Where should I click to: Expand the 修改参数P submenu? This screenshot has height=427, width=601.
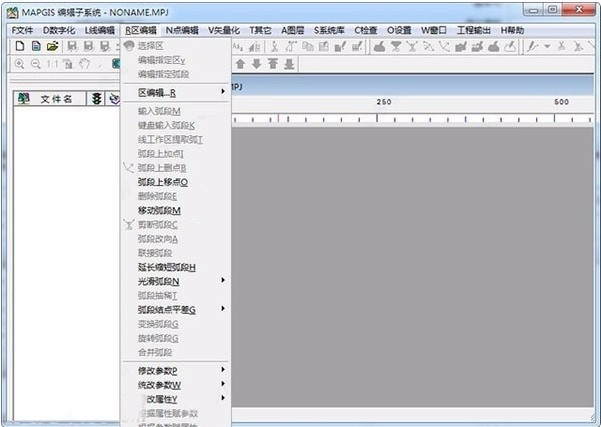click(176, 371)
